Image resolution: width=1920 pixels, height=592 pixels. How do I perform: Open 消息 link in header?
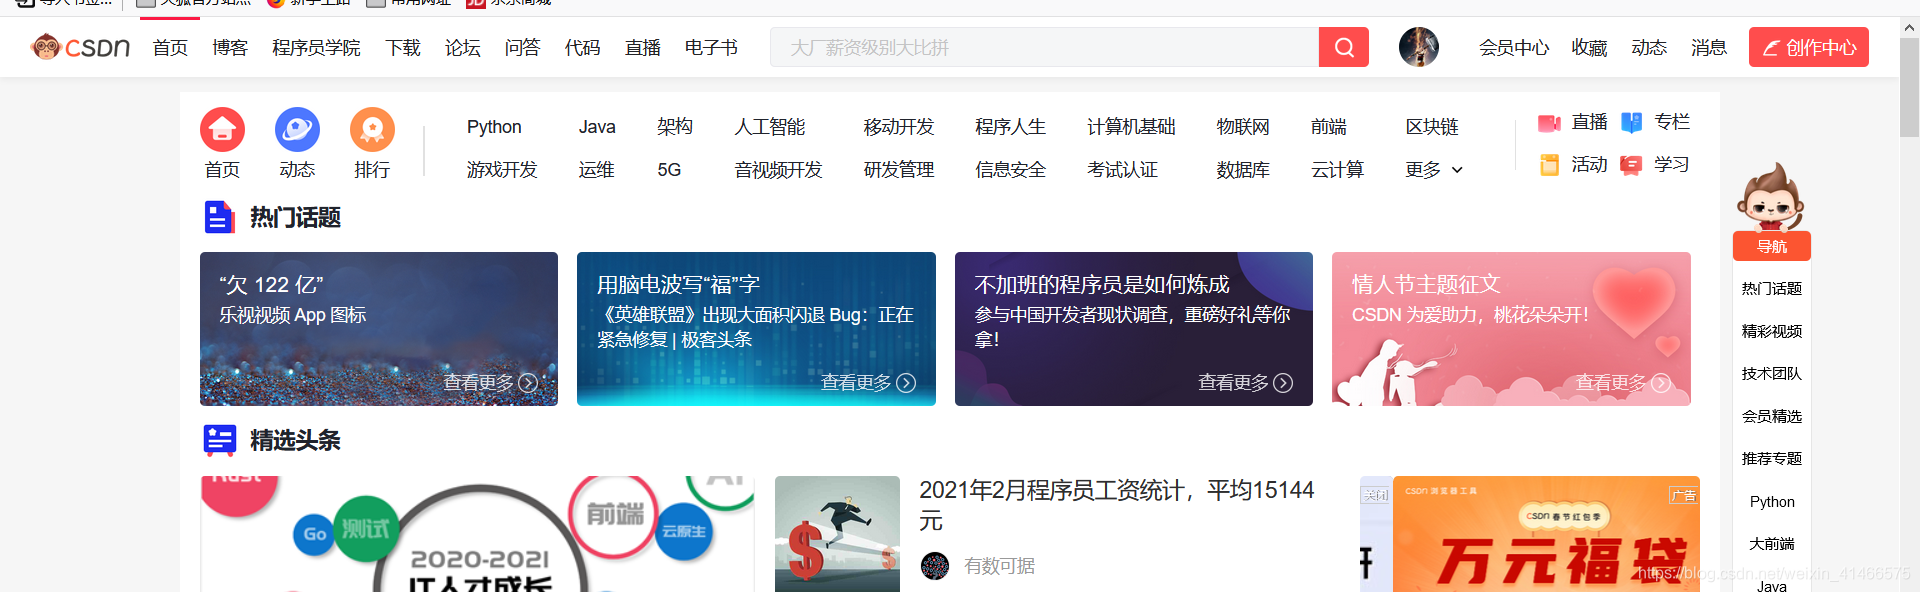1709,48
